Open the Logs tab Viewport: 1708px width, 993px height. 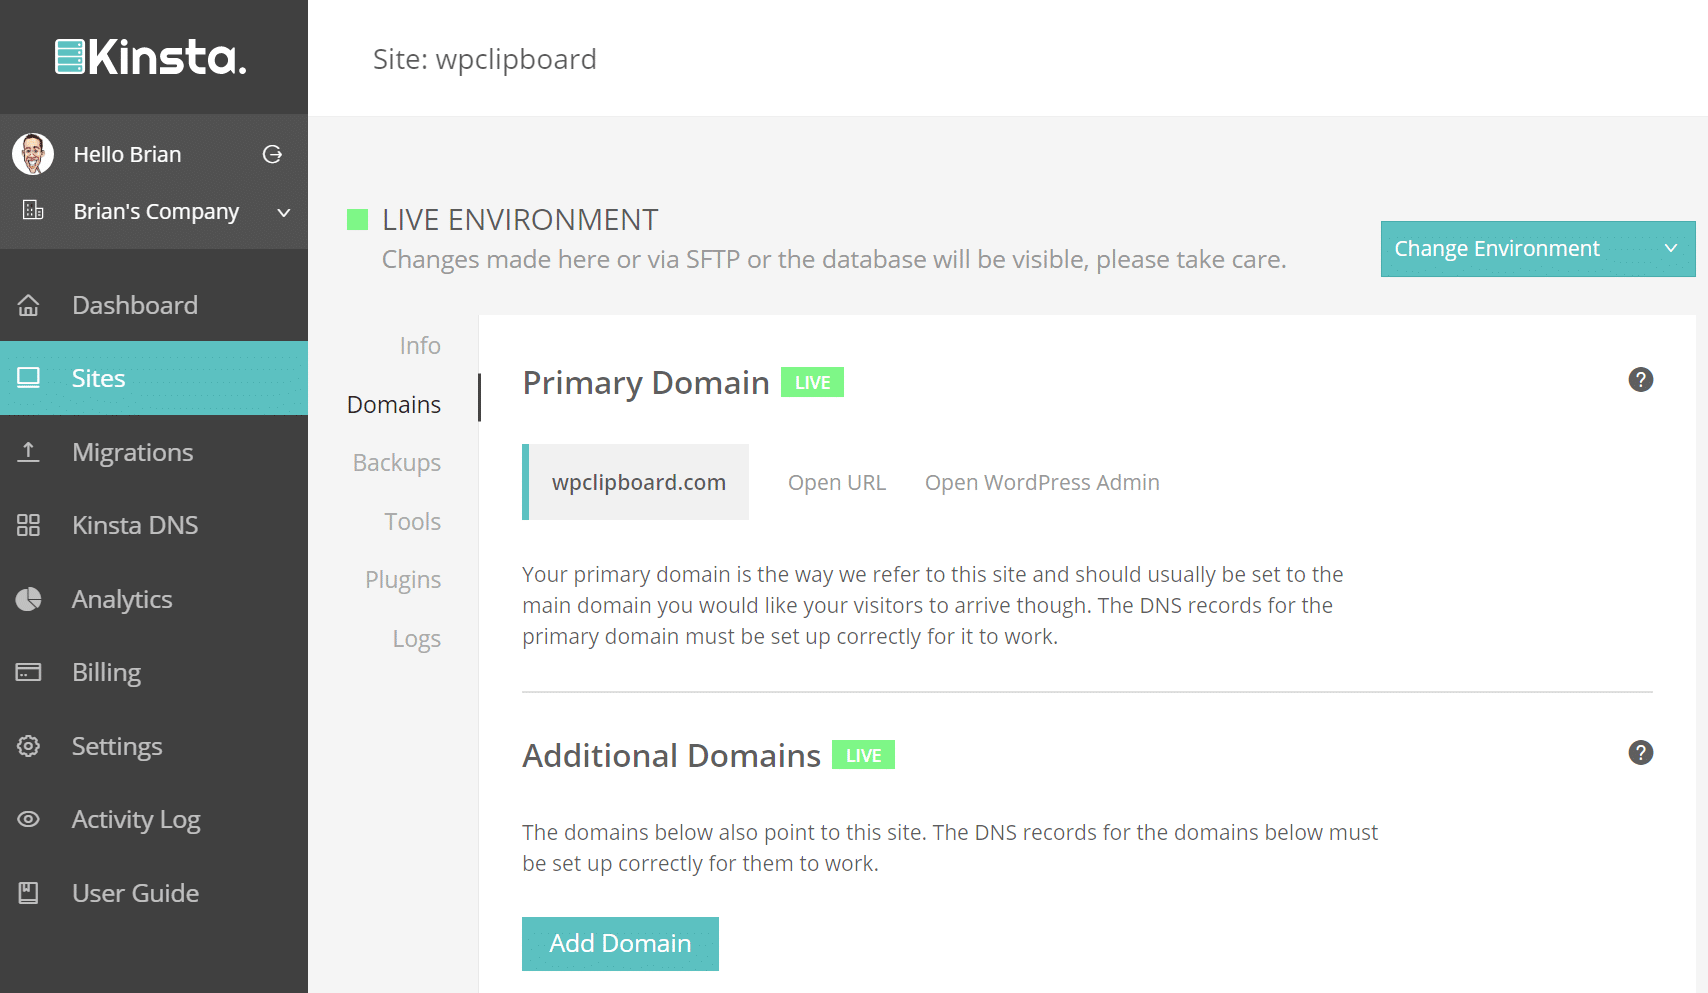click(x=417, y=639)
